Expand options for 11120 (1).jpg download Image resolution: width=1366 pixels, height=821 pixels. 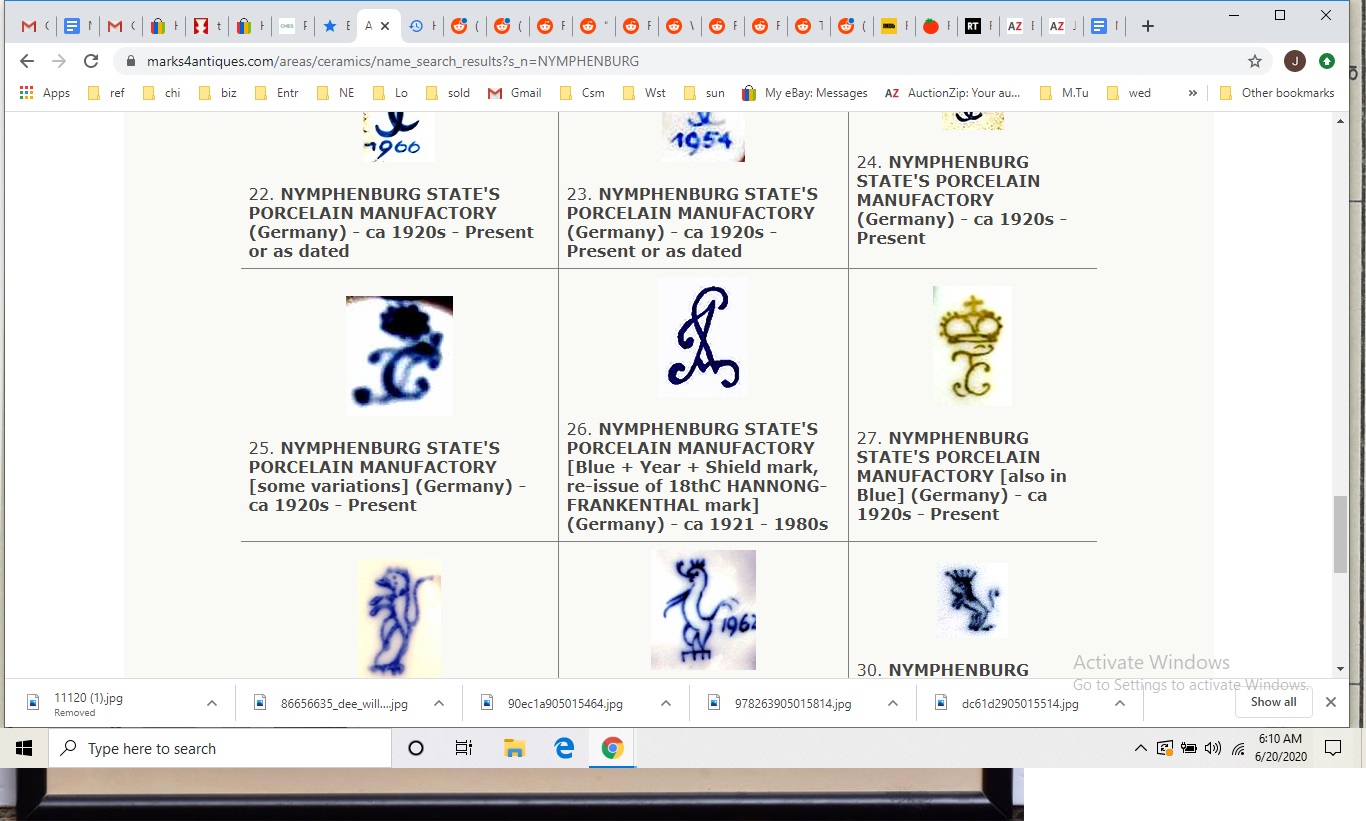tap(212, 703)
